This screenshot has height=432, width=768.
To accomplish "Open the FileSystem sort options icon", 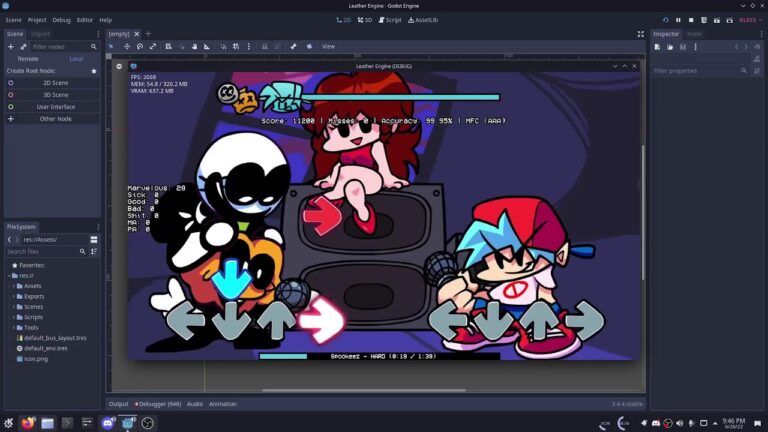I will point(94,251).
